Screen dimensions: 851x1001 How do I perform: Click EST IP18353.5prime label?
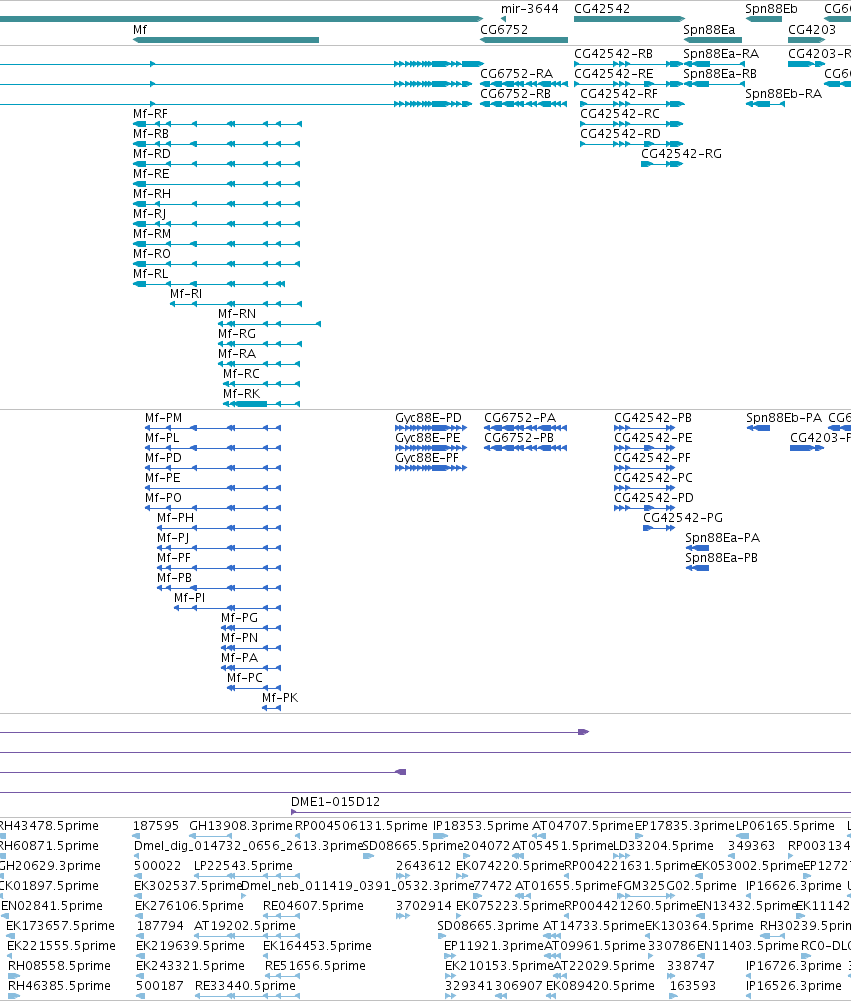coord(481,826)
